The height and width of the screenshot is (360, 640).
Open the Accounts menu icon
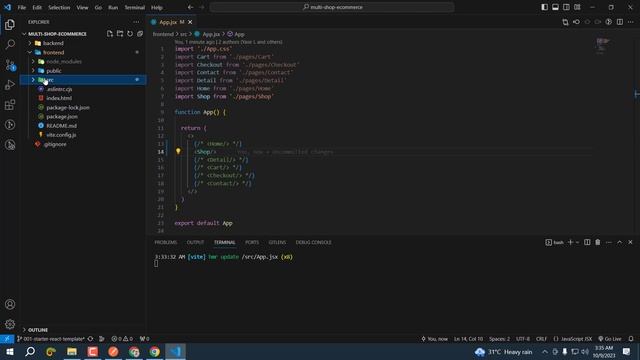point(10,304)
